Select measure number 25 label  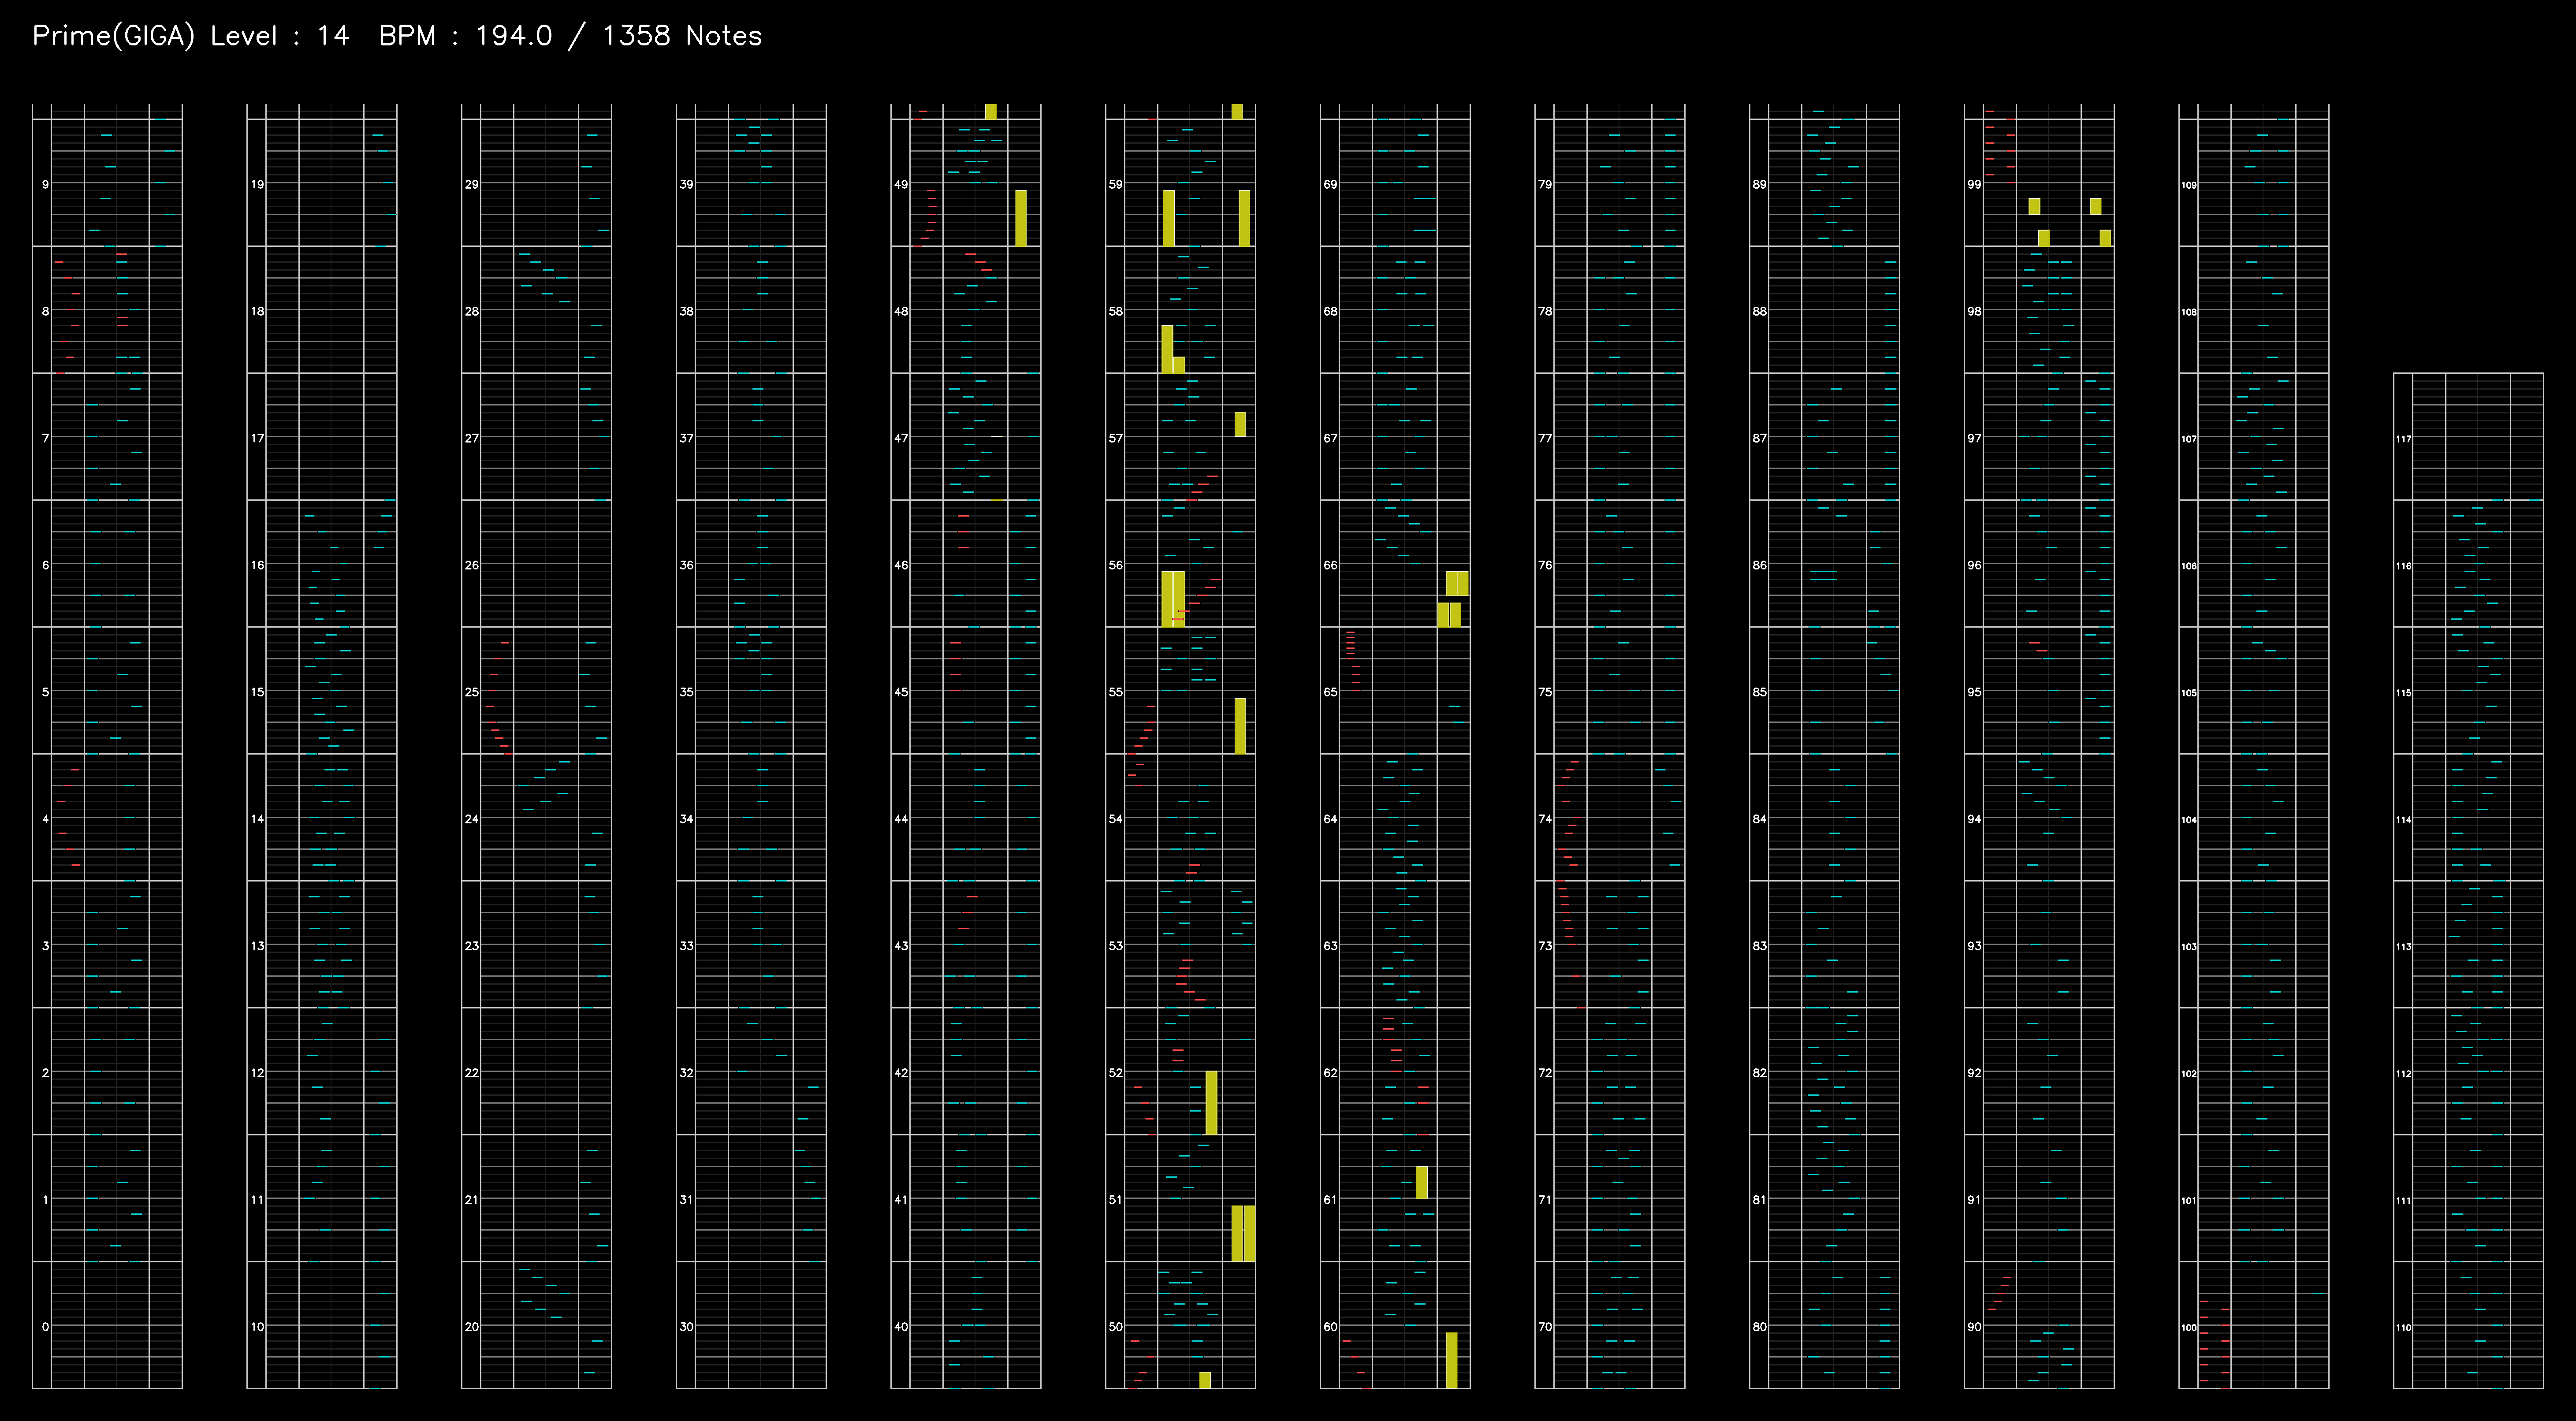472,691
